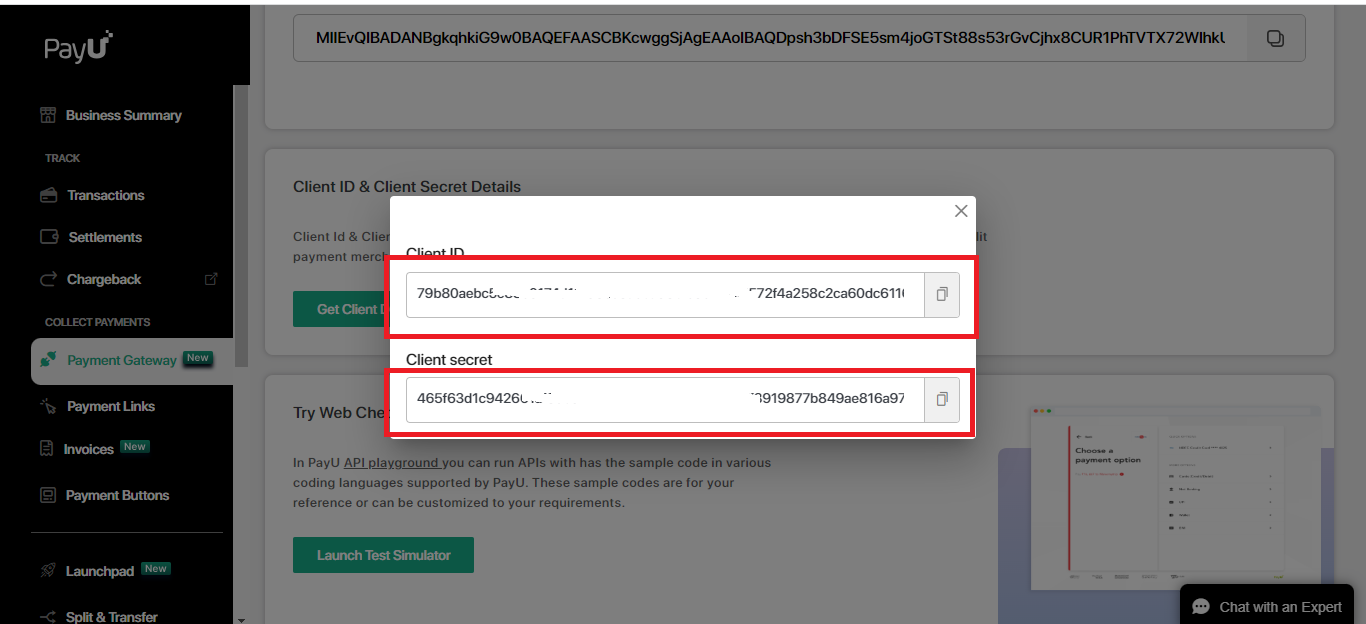
Task: Select Payment Gateway menu item
Action: (121, 360)
